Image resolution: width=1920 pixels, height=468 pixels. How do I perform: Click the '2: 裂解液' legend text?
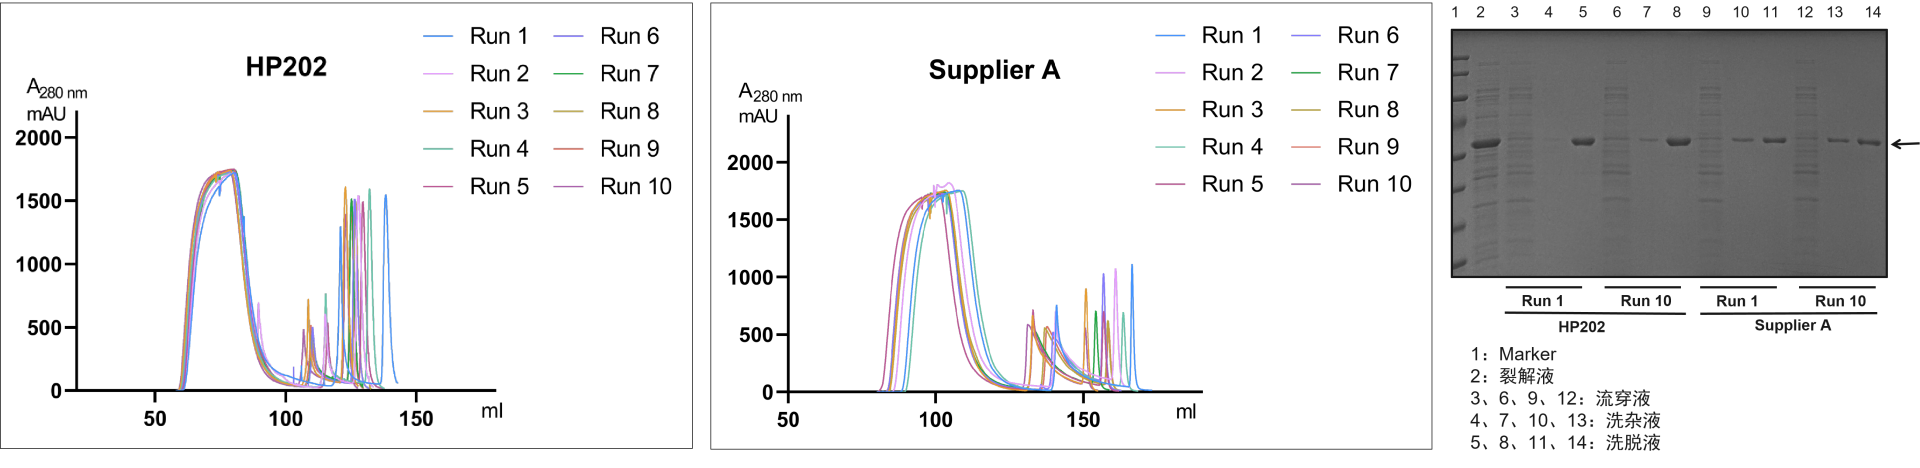1512,377
